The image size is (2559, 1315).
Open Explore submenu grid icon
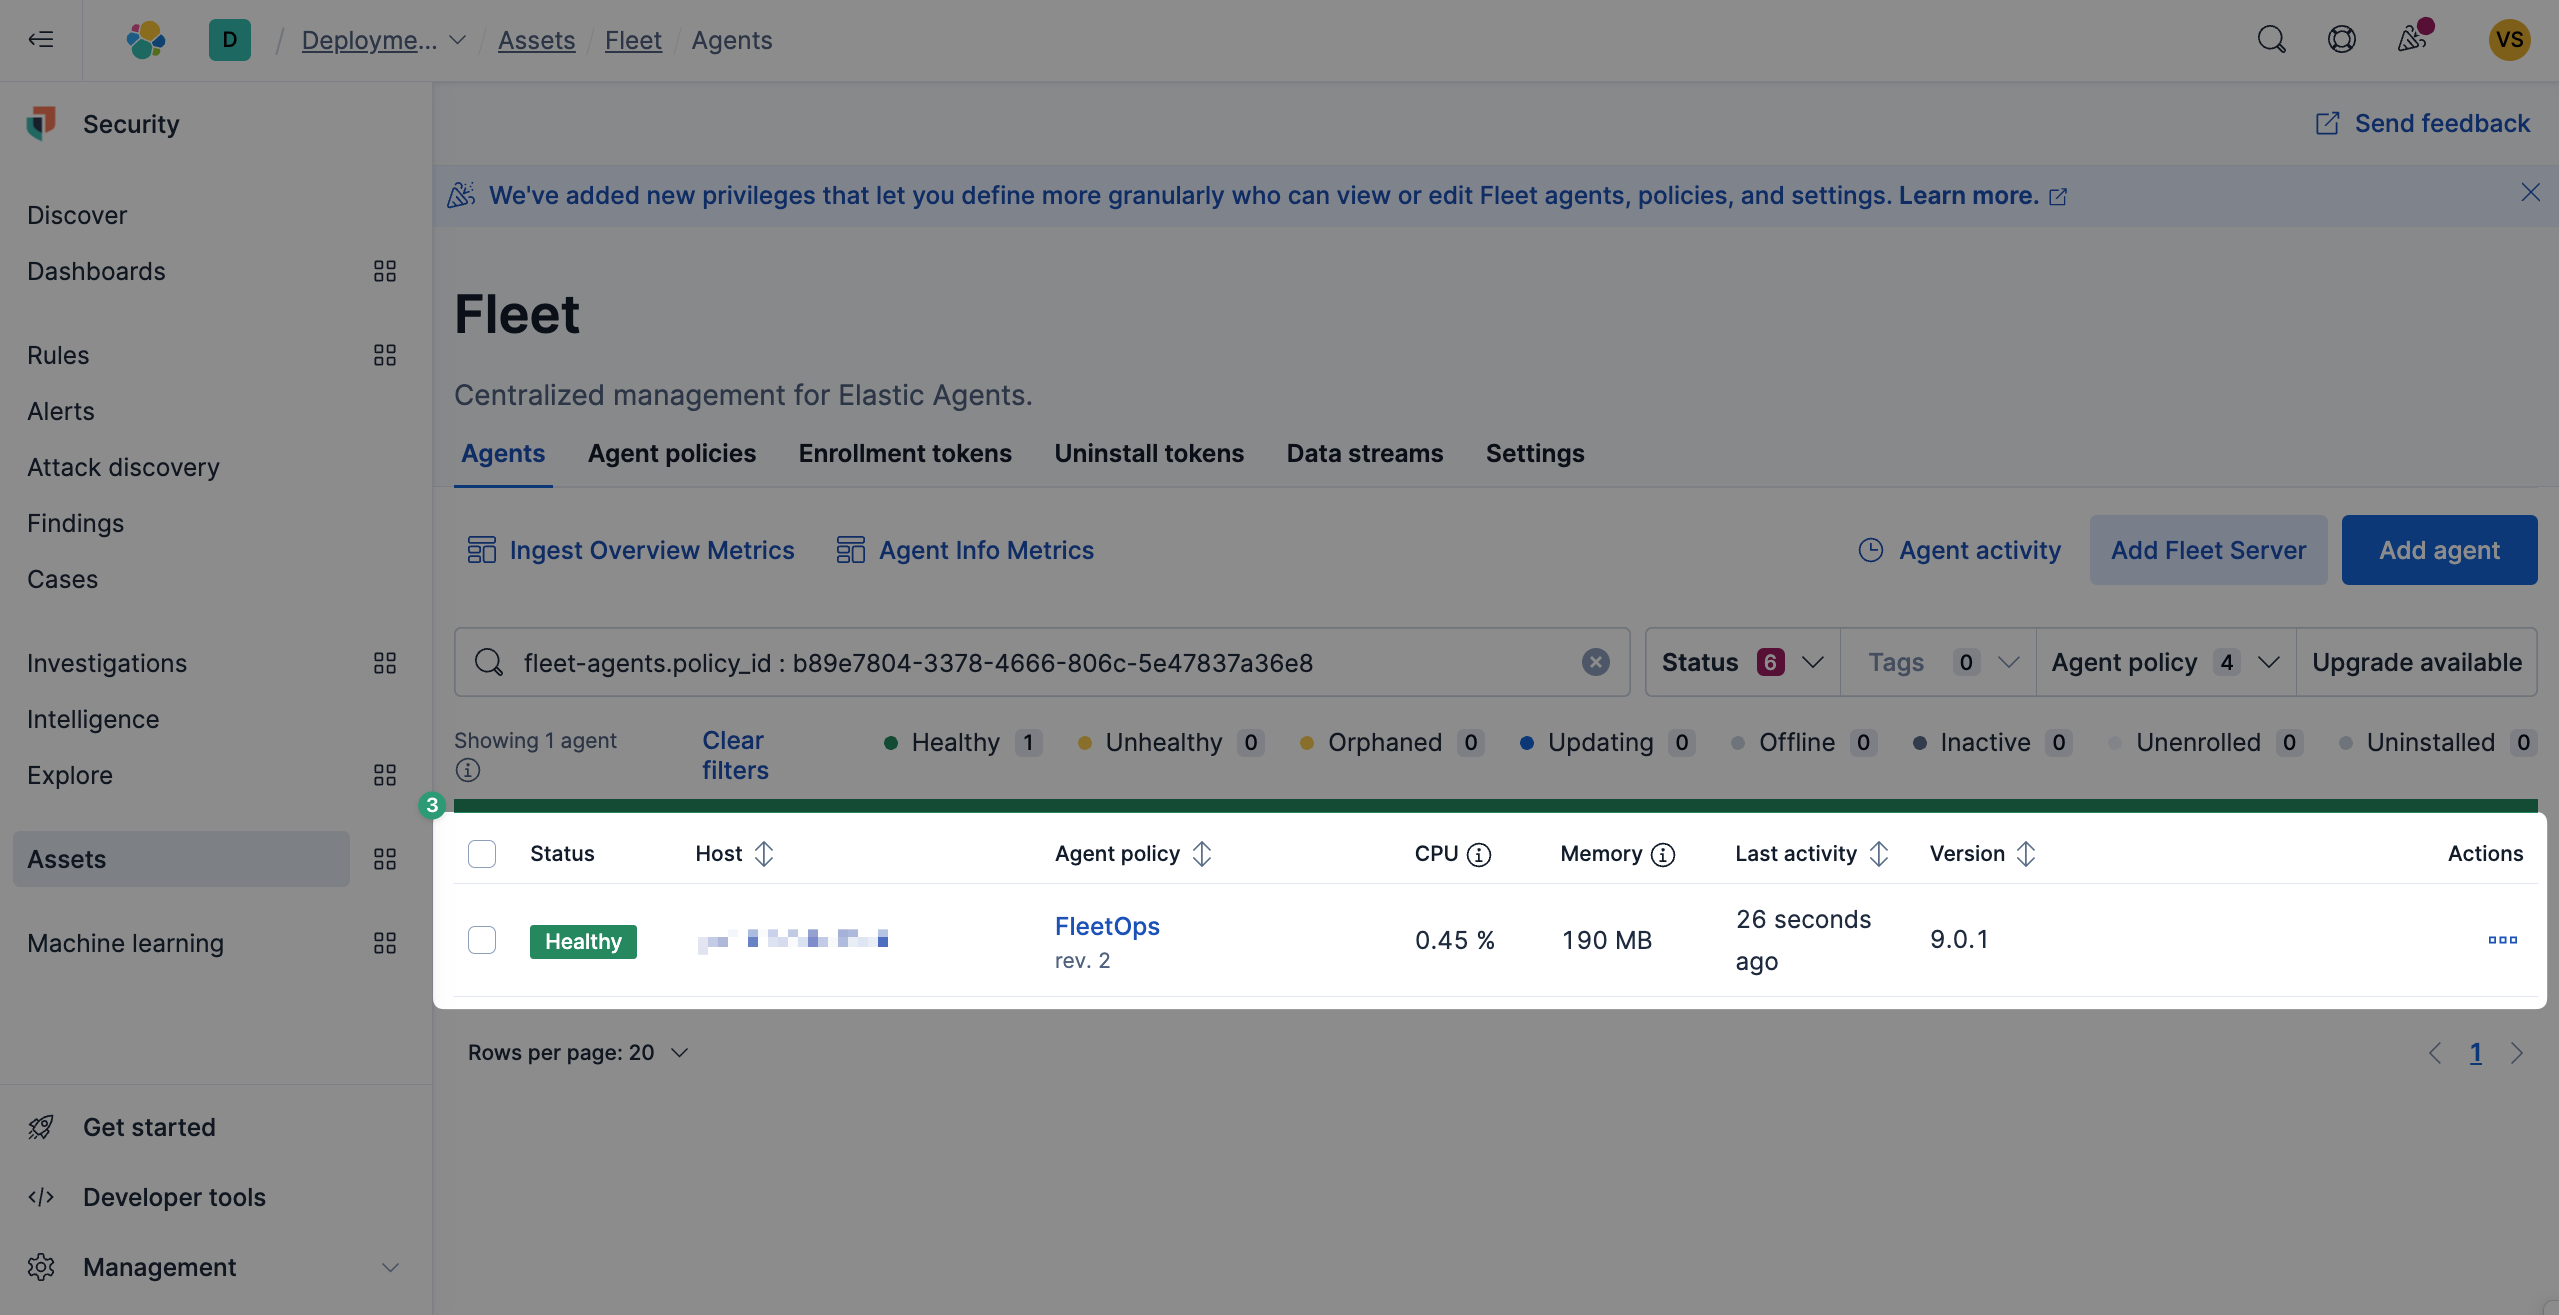click(385, 775)
